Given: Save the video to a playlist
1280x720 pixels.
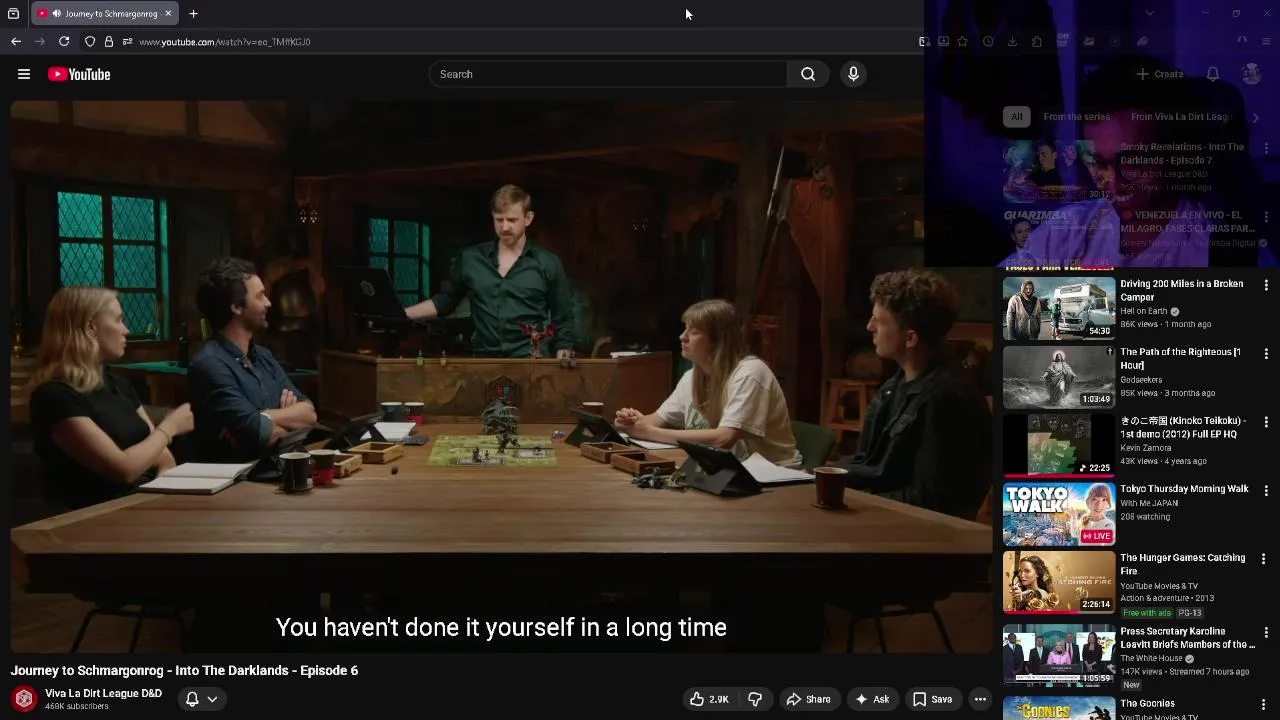Looking at the screenshot, I should [932, 699].
